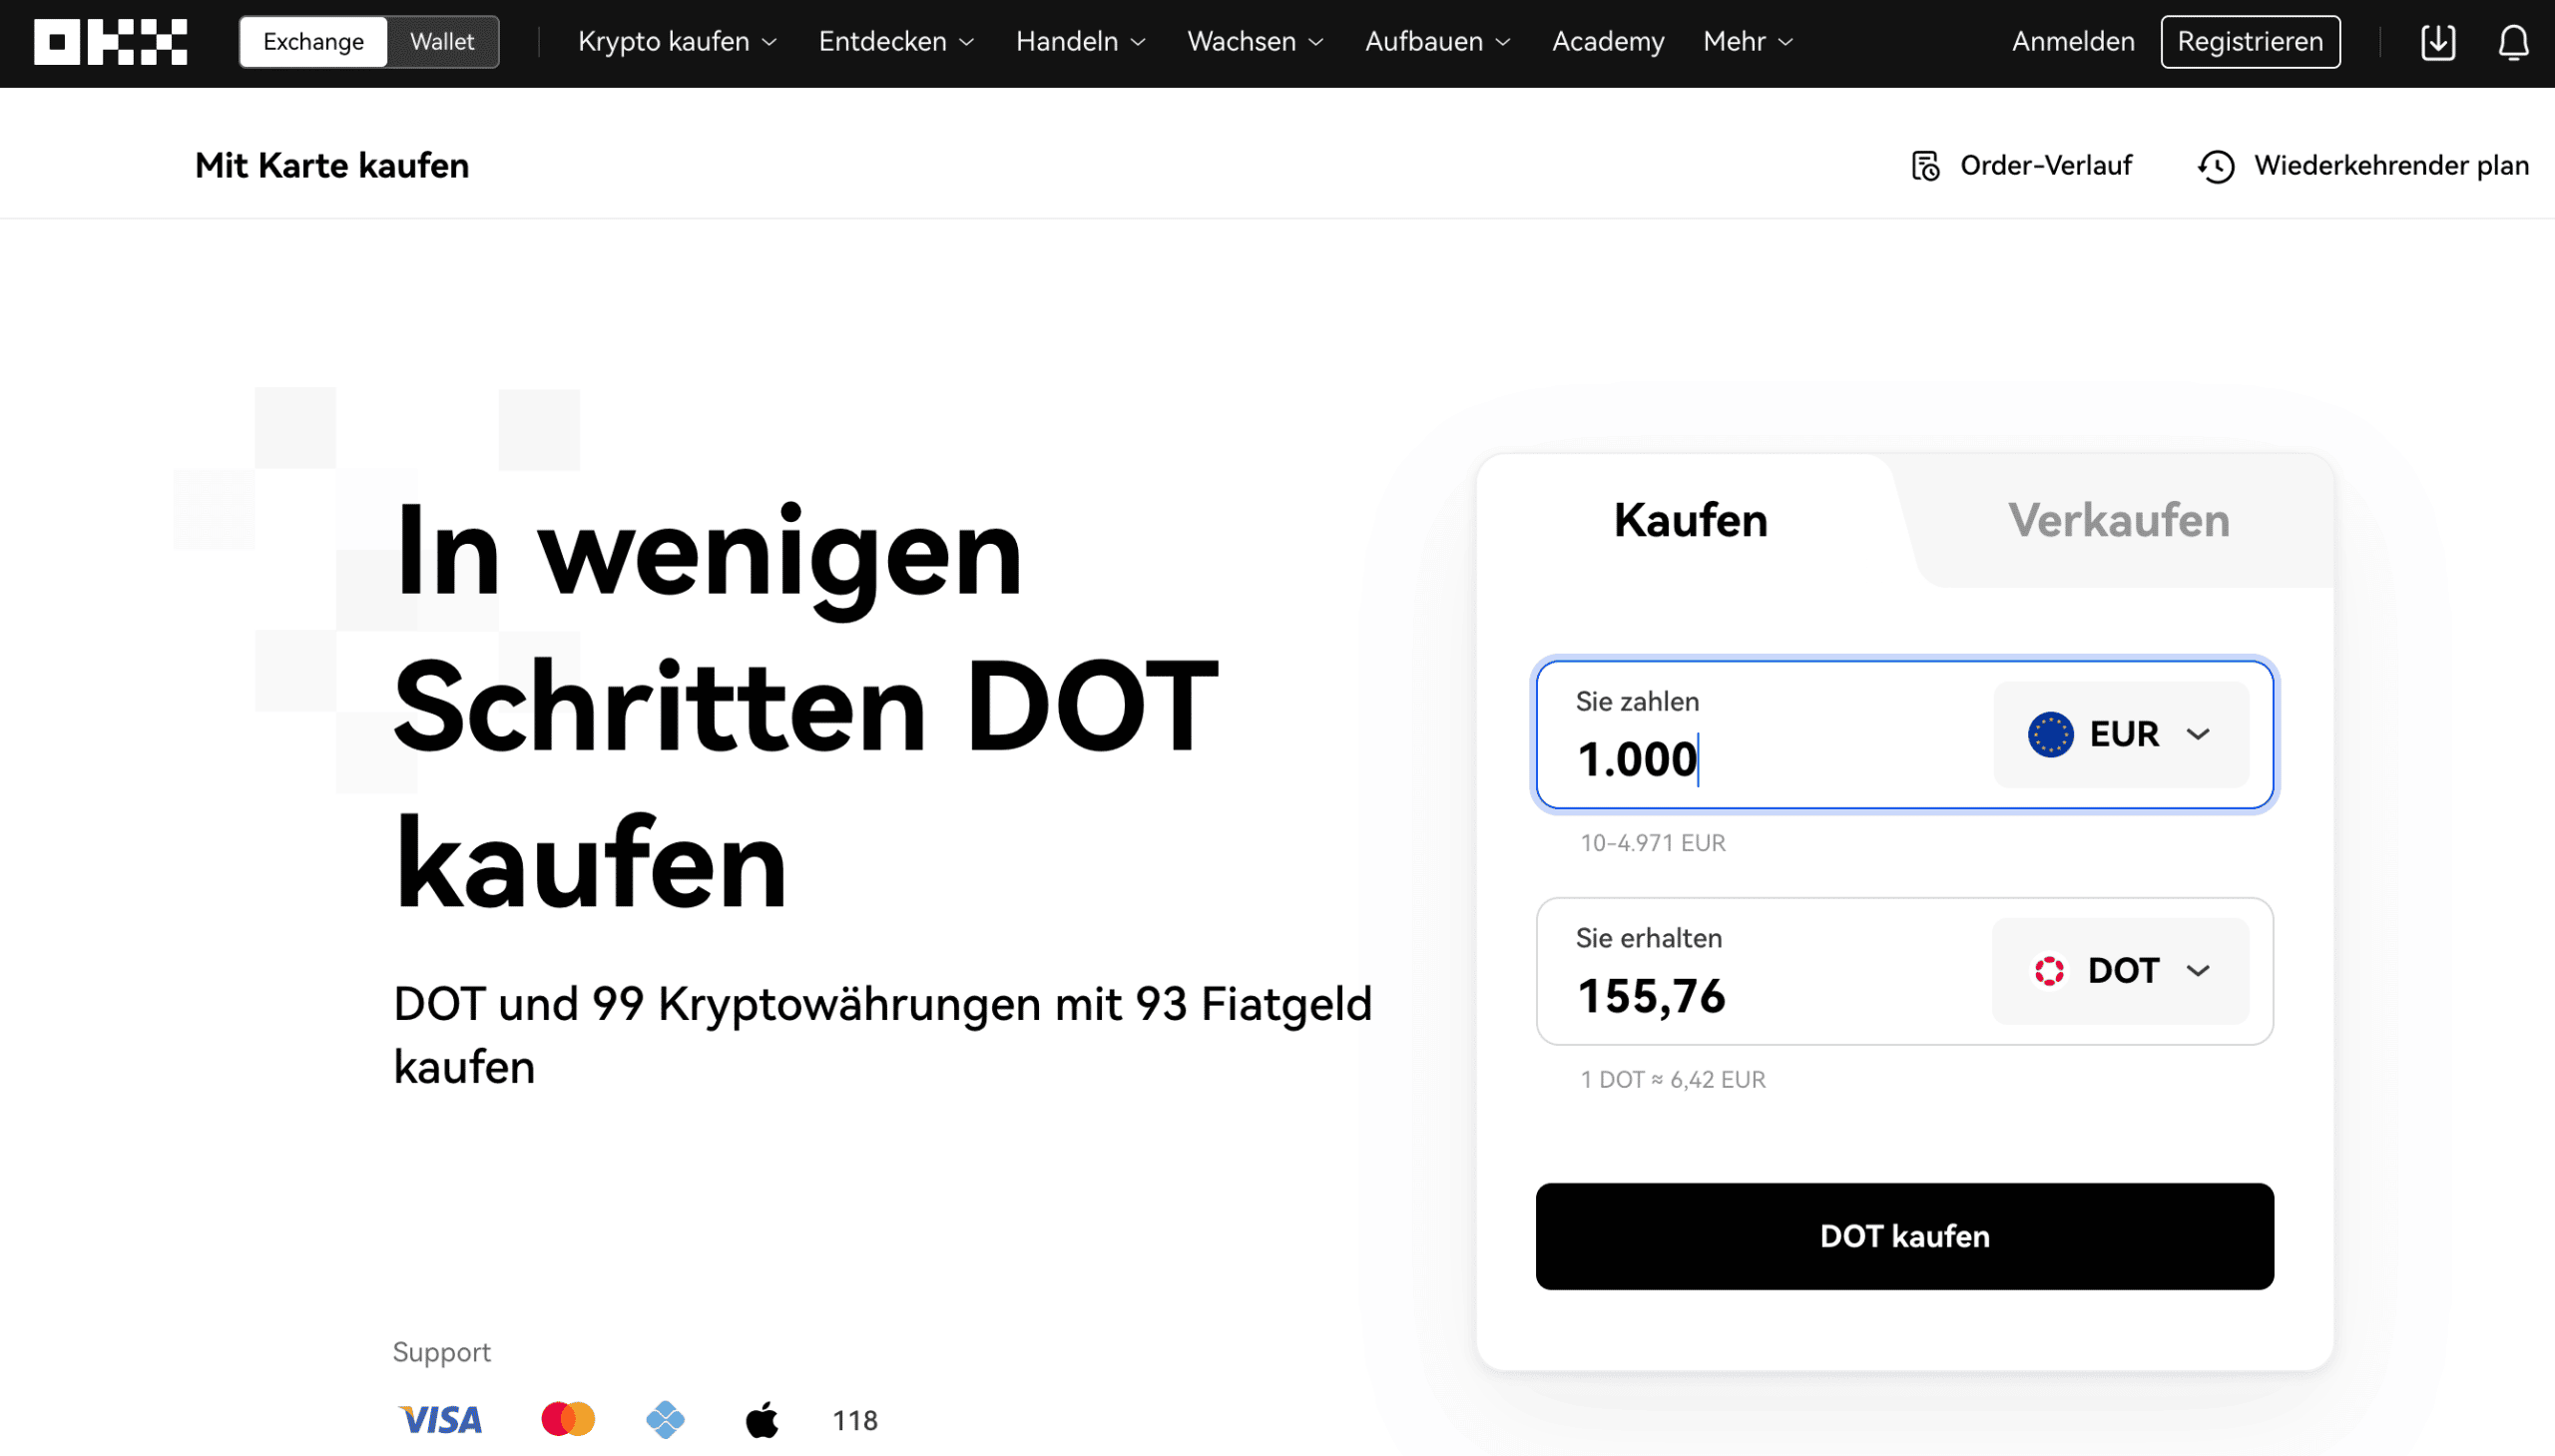The image size is (2555, 1456).
Task: Switch to Exchange mode
Action: click(x=313, y=42)
